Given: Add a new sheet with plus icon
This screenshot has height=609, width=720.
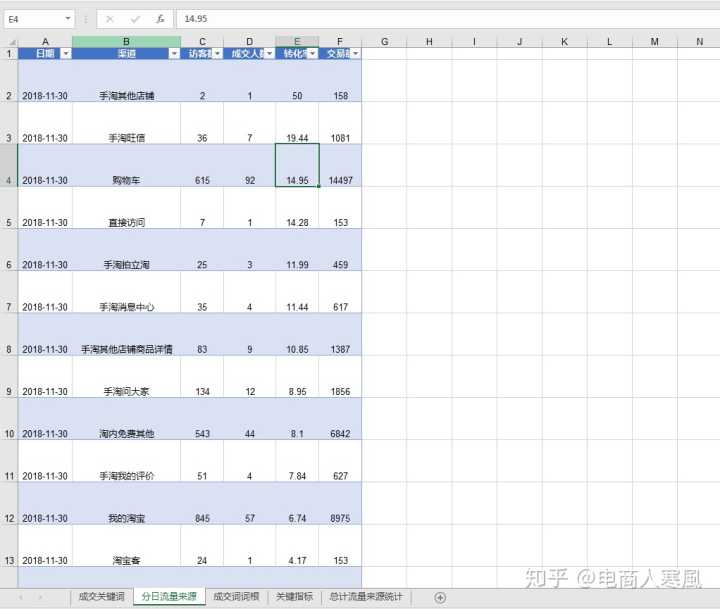Looking at the screenshot, I should coord(440,597).
